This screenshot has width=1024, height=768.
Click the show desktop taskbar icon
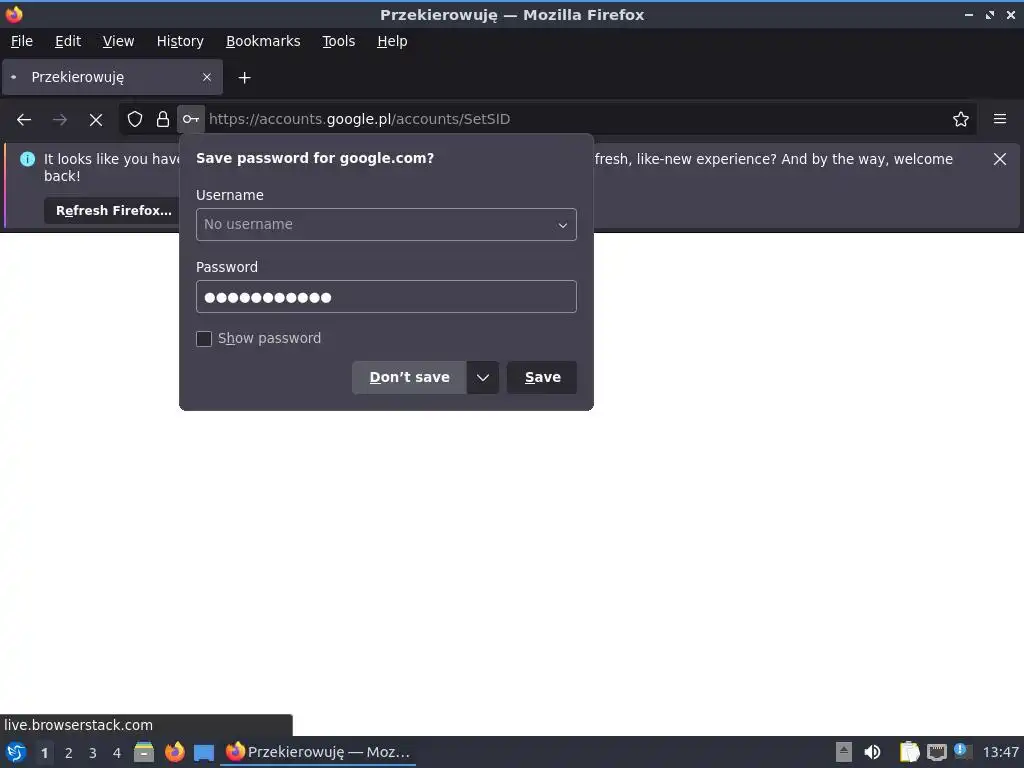[204, 752]
